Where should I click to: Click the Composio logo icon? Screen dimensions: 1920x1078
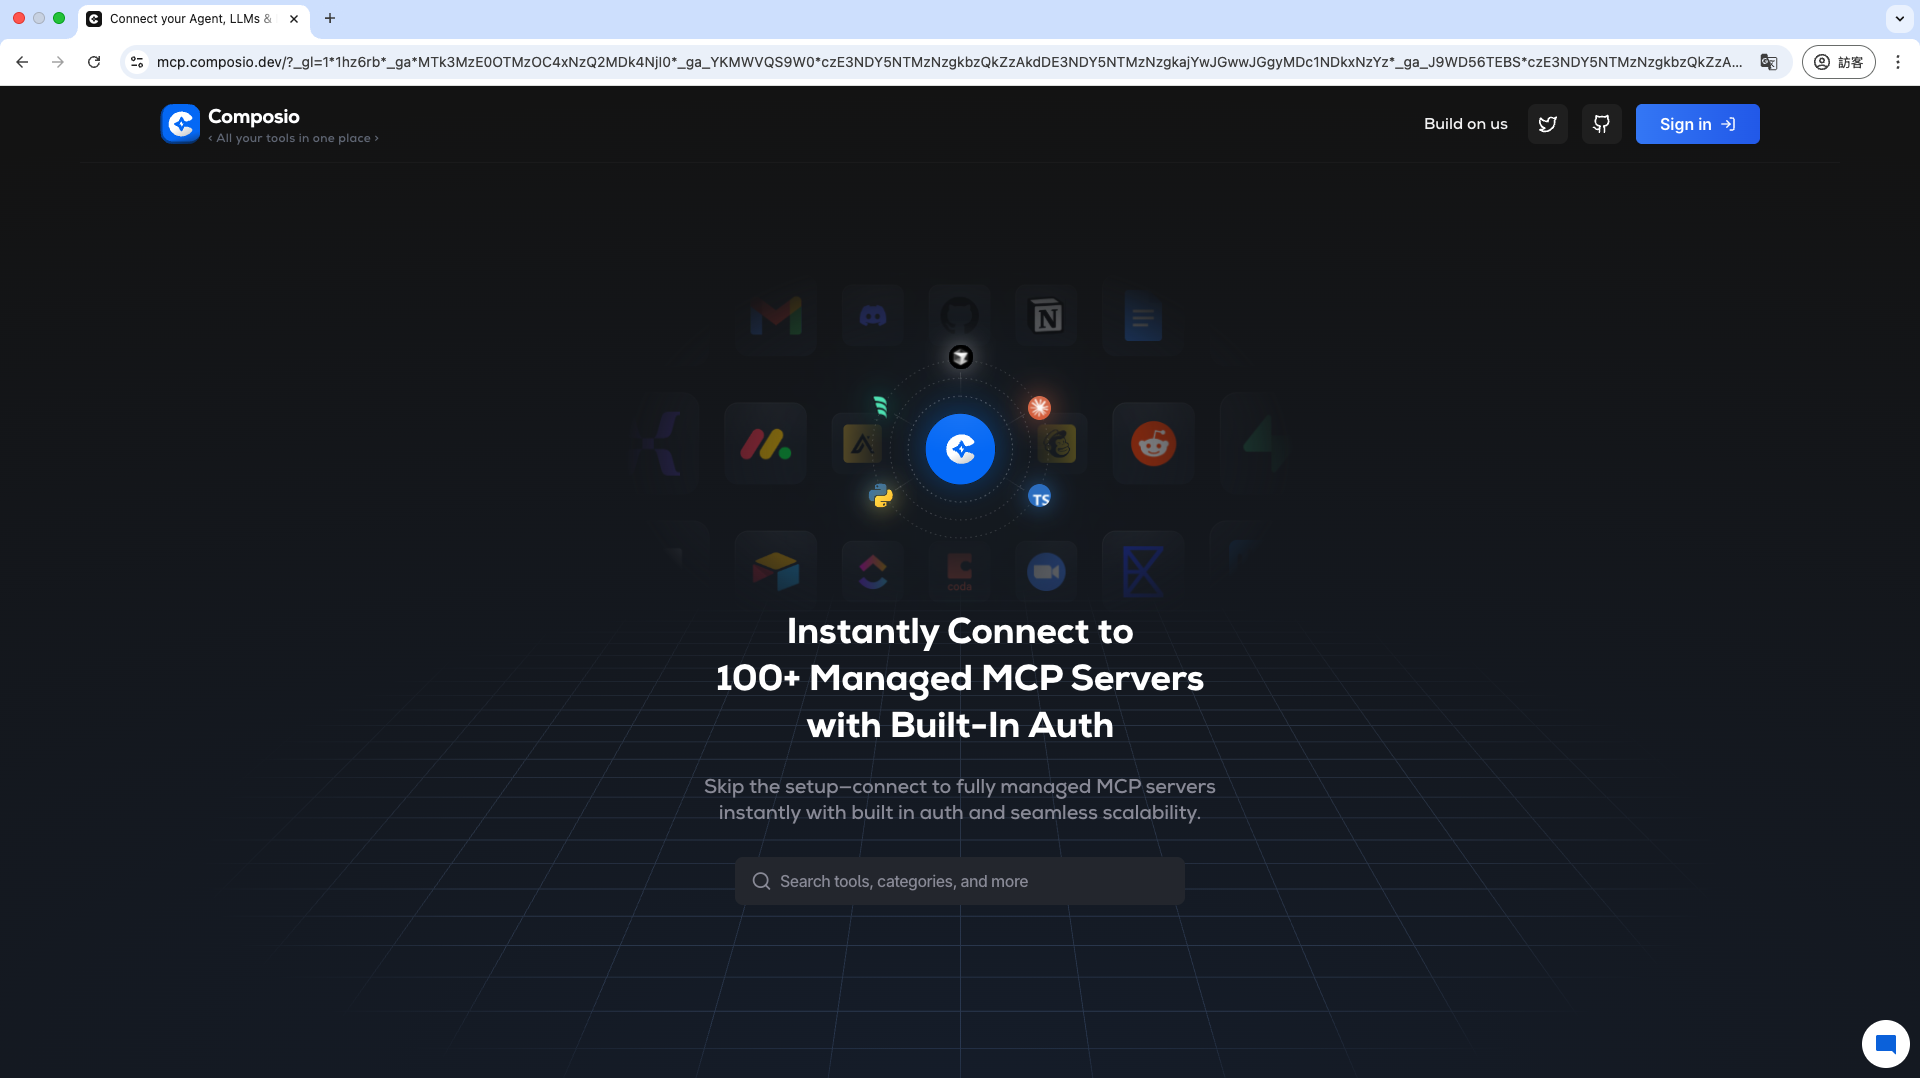[x=180, y=124]
